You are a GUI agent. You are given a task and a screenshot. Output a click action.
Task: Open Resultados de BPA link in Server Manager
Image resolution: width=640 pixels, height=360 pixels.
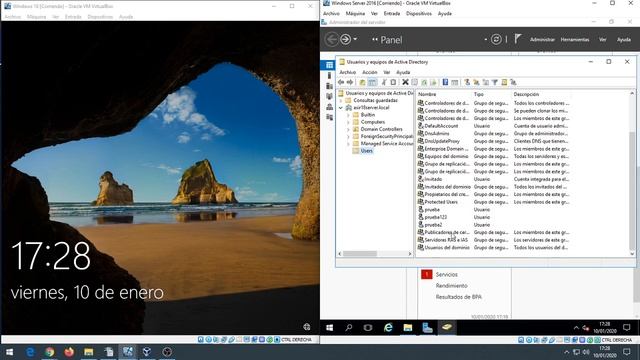(x=458, y=297)
